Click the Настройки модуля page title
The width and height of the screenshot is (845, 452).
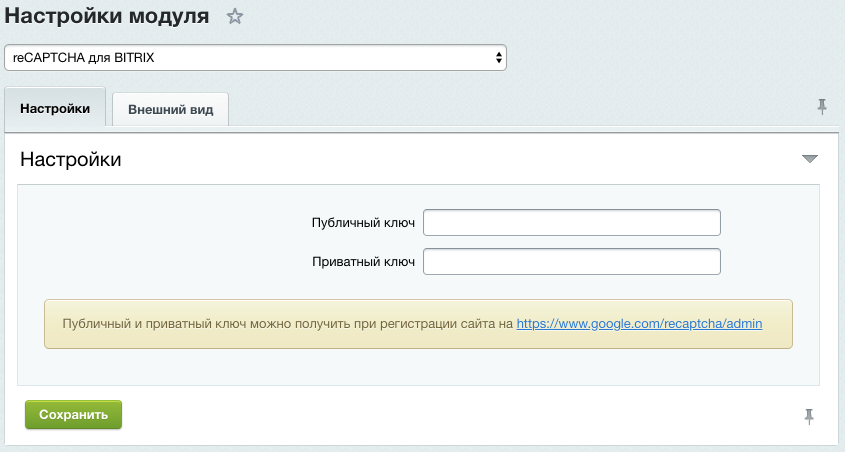pyautogui.click(x=108, y=17)
